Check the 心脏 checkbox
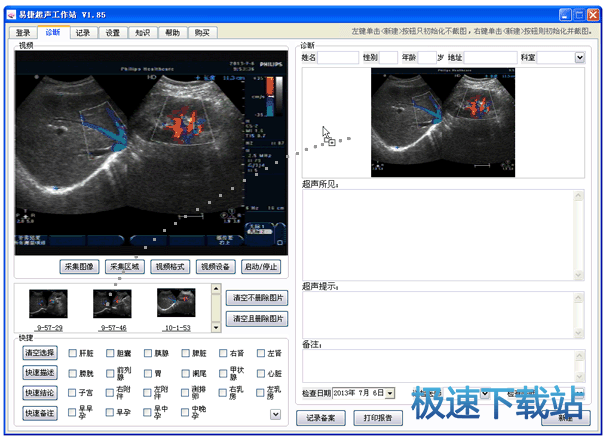The height and width of the screenshot is (440, 605). (261, 373)
